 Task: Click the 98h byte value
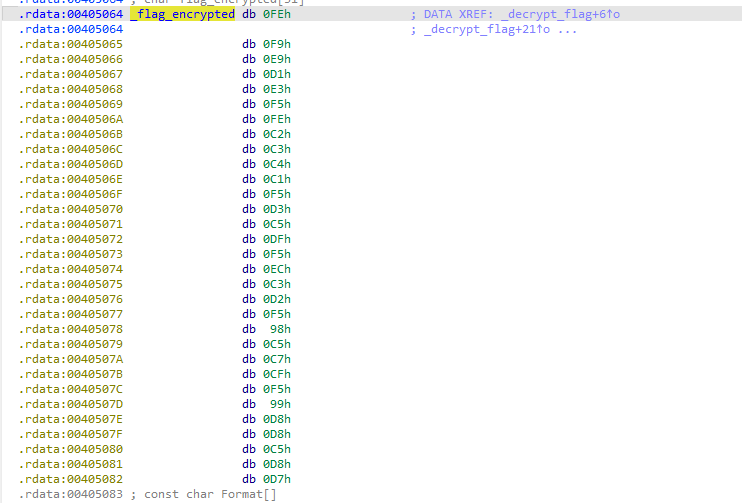point(280,329)
